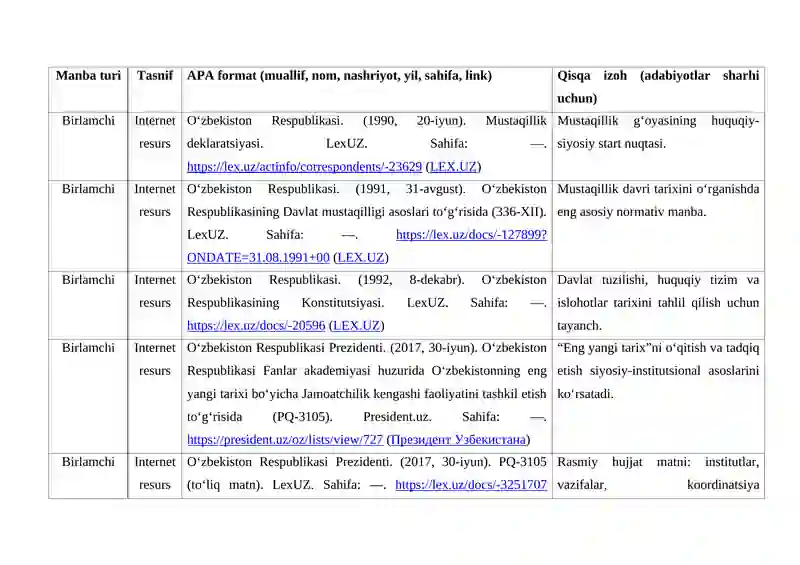The width and height of the screenshot is (800, 565).
Task: Click the Президент Узбекистана link
Action: (458, 439)
